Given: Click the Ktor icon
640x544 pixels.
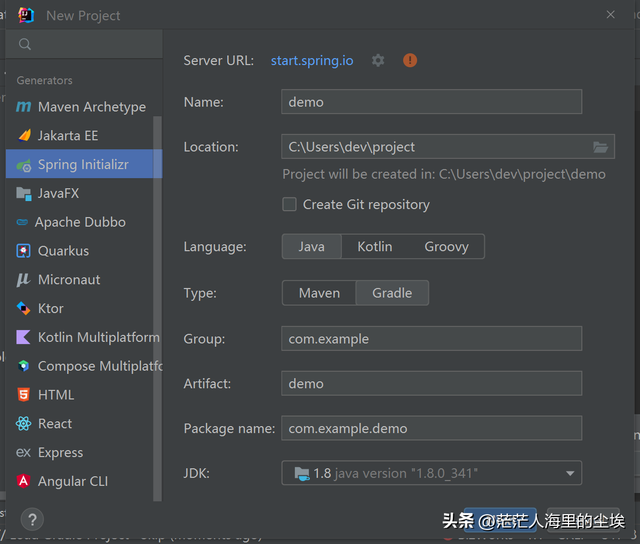Looking at the screenshot, I should pos(23,309).
